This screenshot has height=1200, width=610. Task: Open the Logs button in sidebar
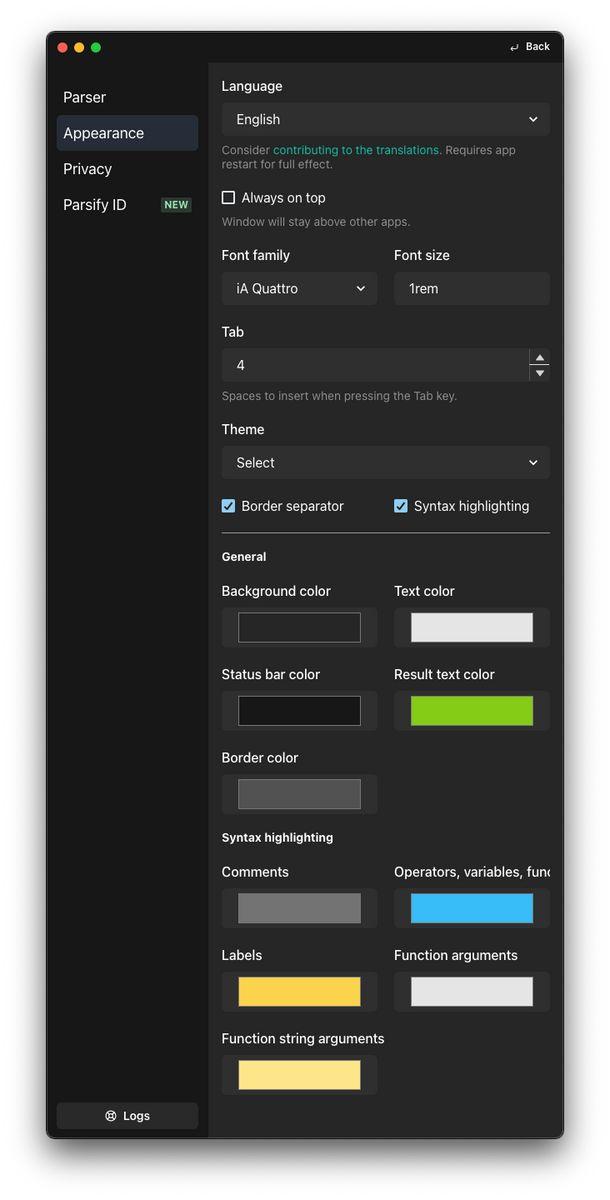click(127, 1116)
